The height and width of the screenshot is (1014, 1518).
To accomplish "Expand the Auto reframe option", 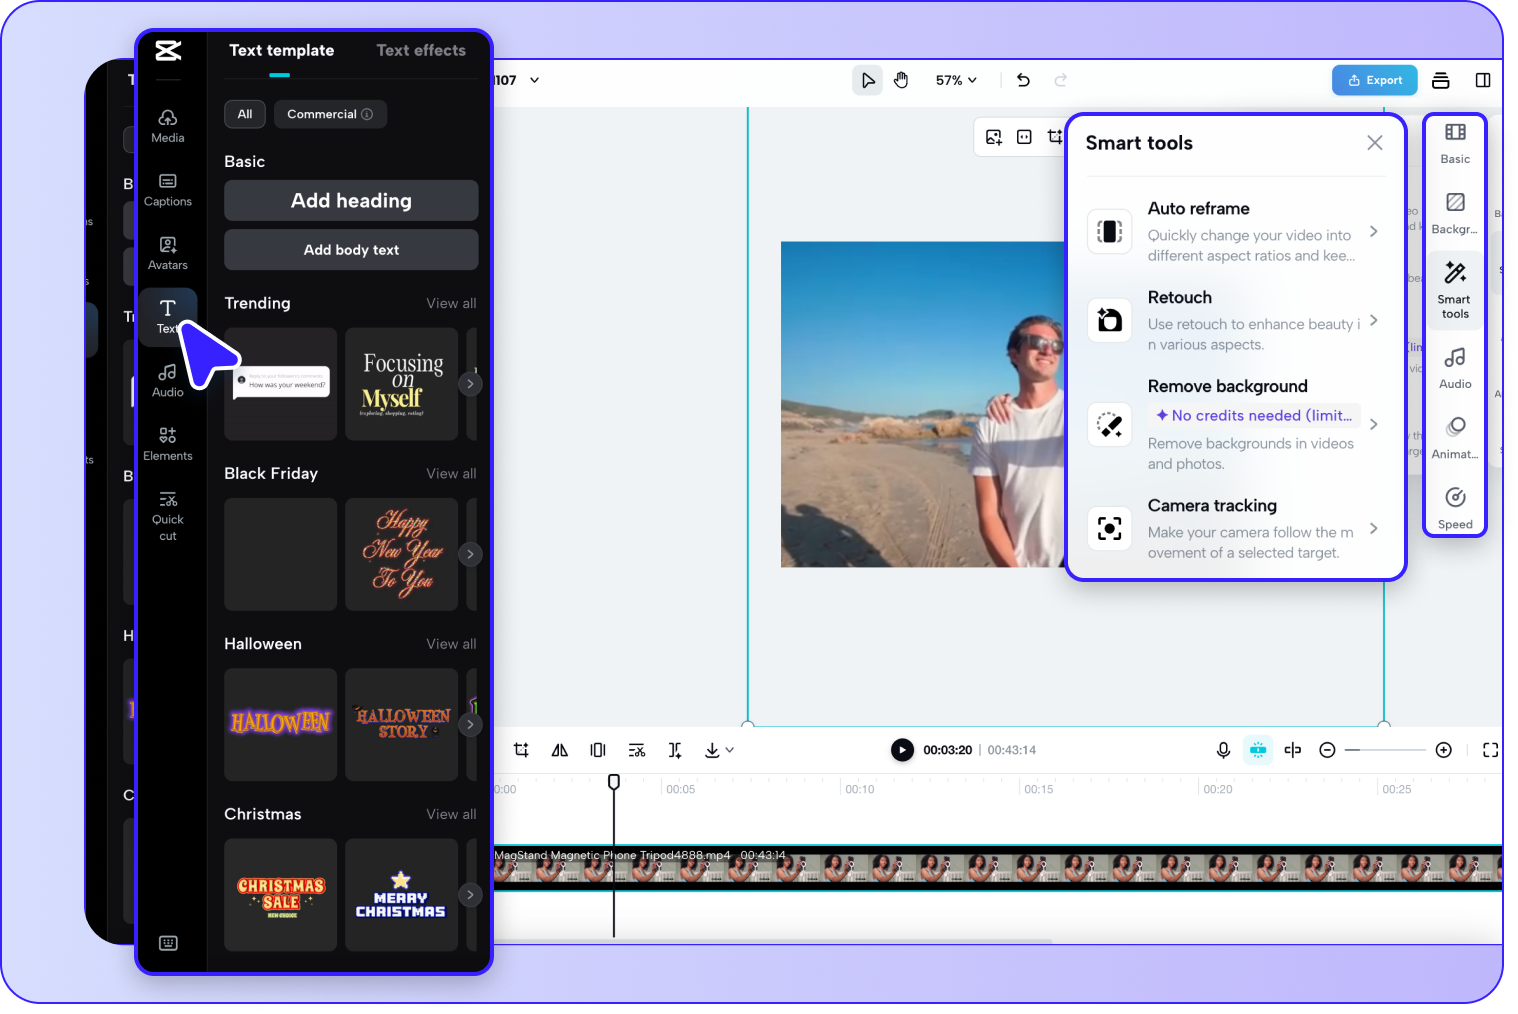I will coord(1374,231).
